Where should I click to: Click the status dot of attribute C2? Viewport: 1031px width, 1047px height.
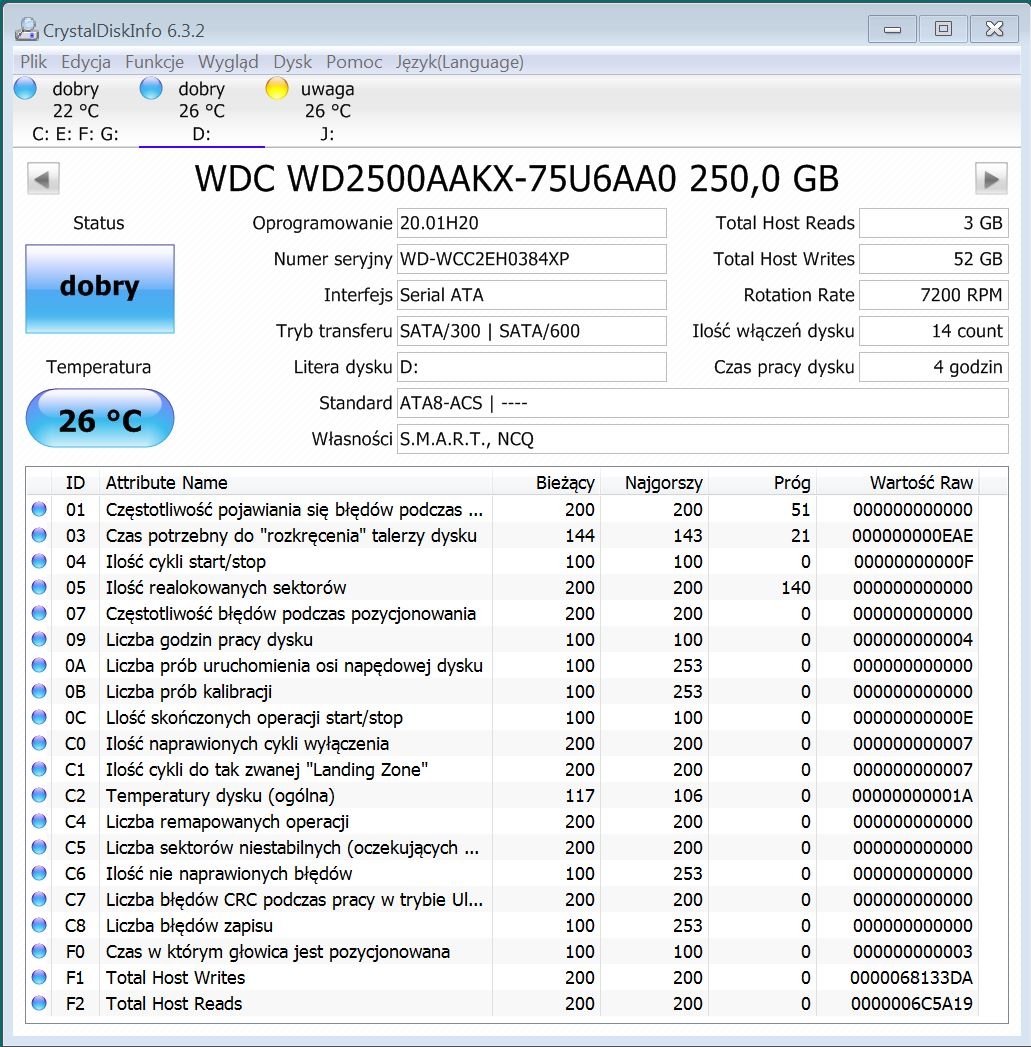39,796
